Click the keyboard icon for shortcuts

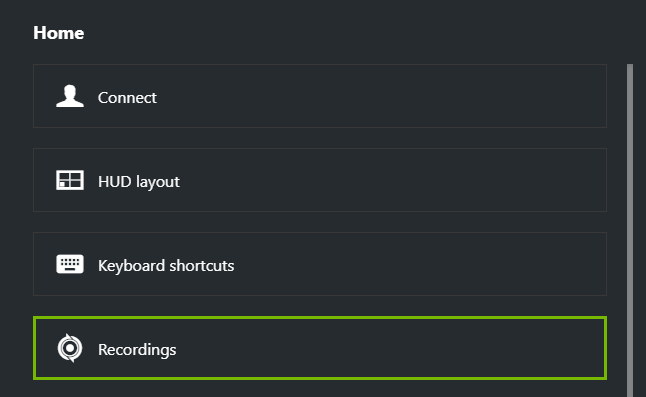70,264
